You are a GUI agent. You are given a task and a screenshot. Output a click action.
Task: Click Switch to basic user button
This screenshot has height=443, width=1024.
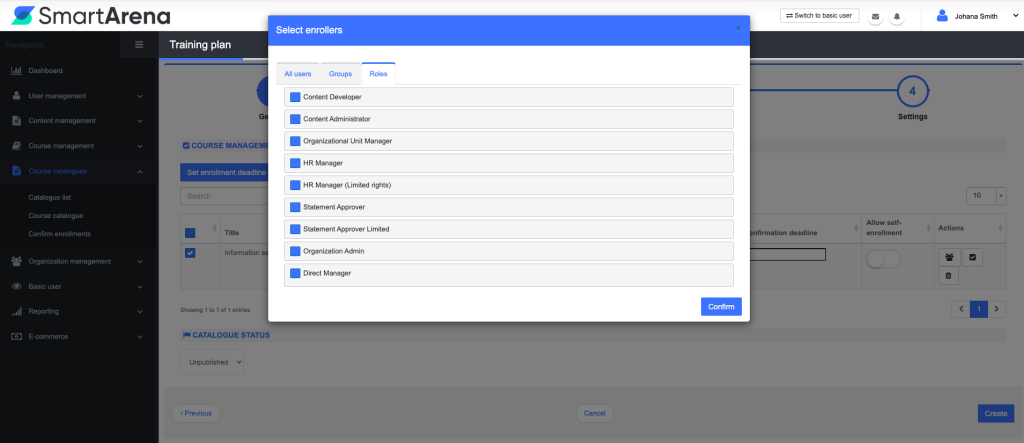(x=820, y=16)
